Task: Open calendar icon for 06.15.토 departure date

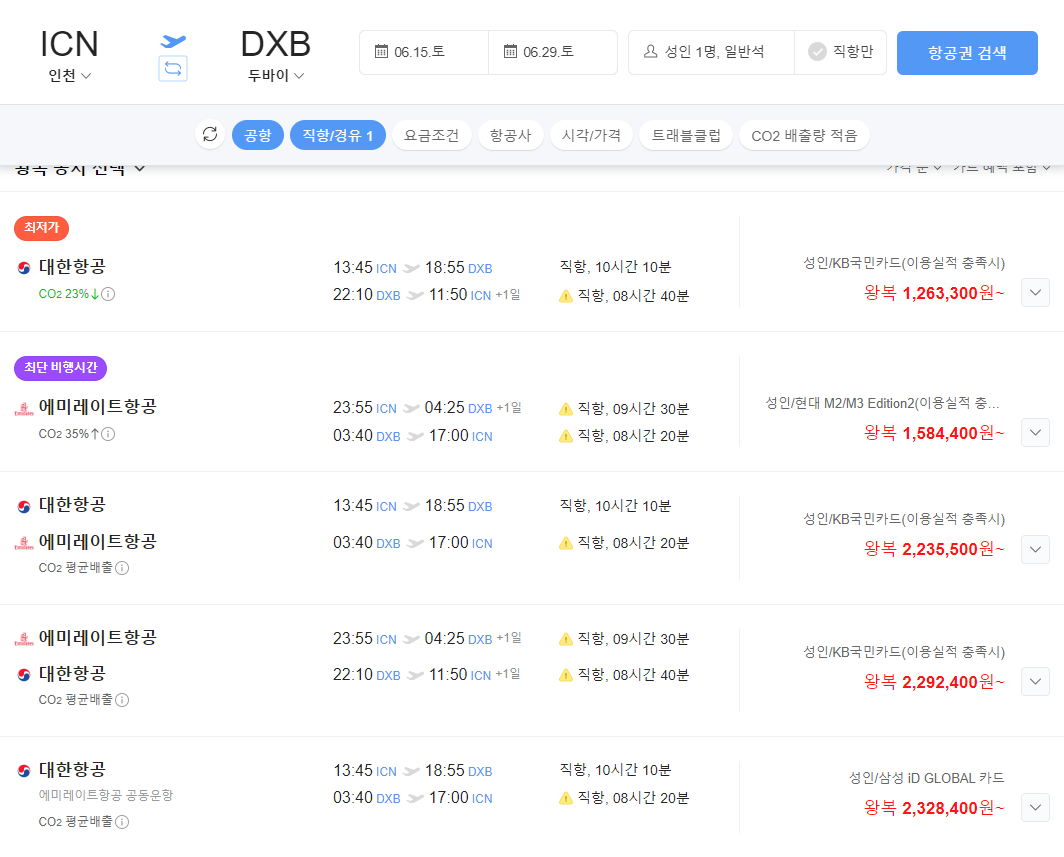Action: click(381, 52)
